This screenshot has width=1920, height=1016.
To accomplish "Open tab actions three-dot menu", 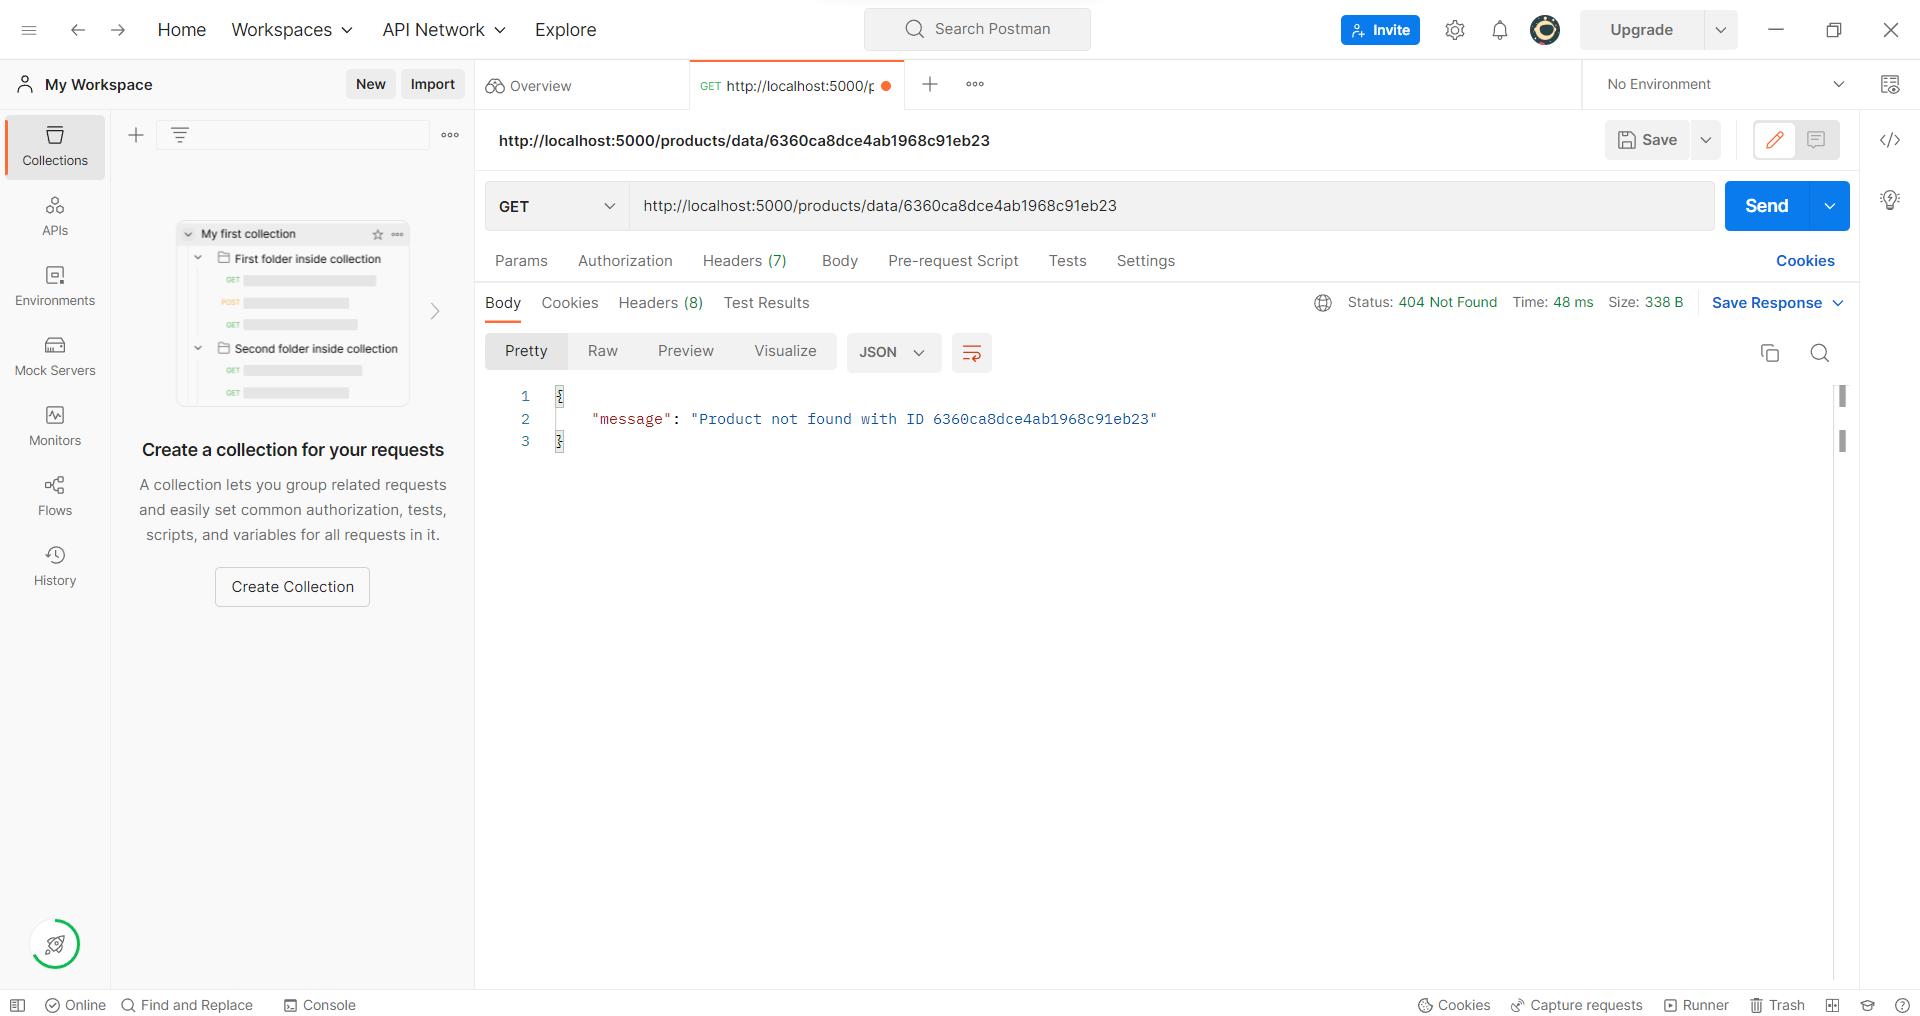I will [x=975, y=84].
